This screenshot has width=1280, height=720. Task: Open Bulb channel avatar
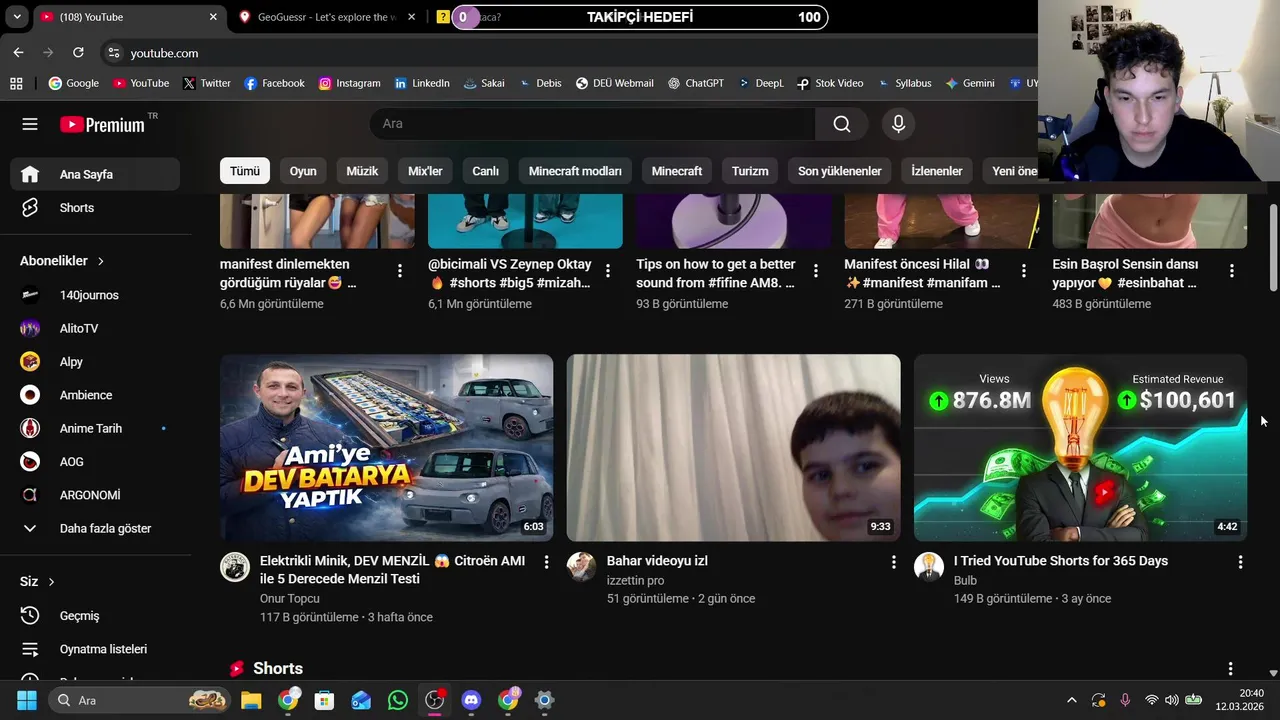pyautogui.click(x=929, y=567)
